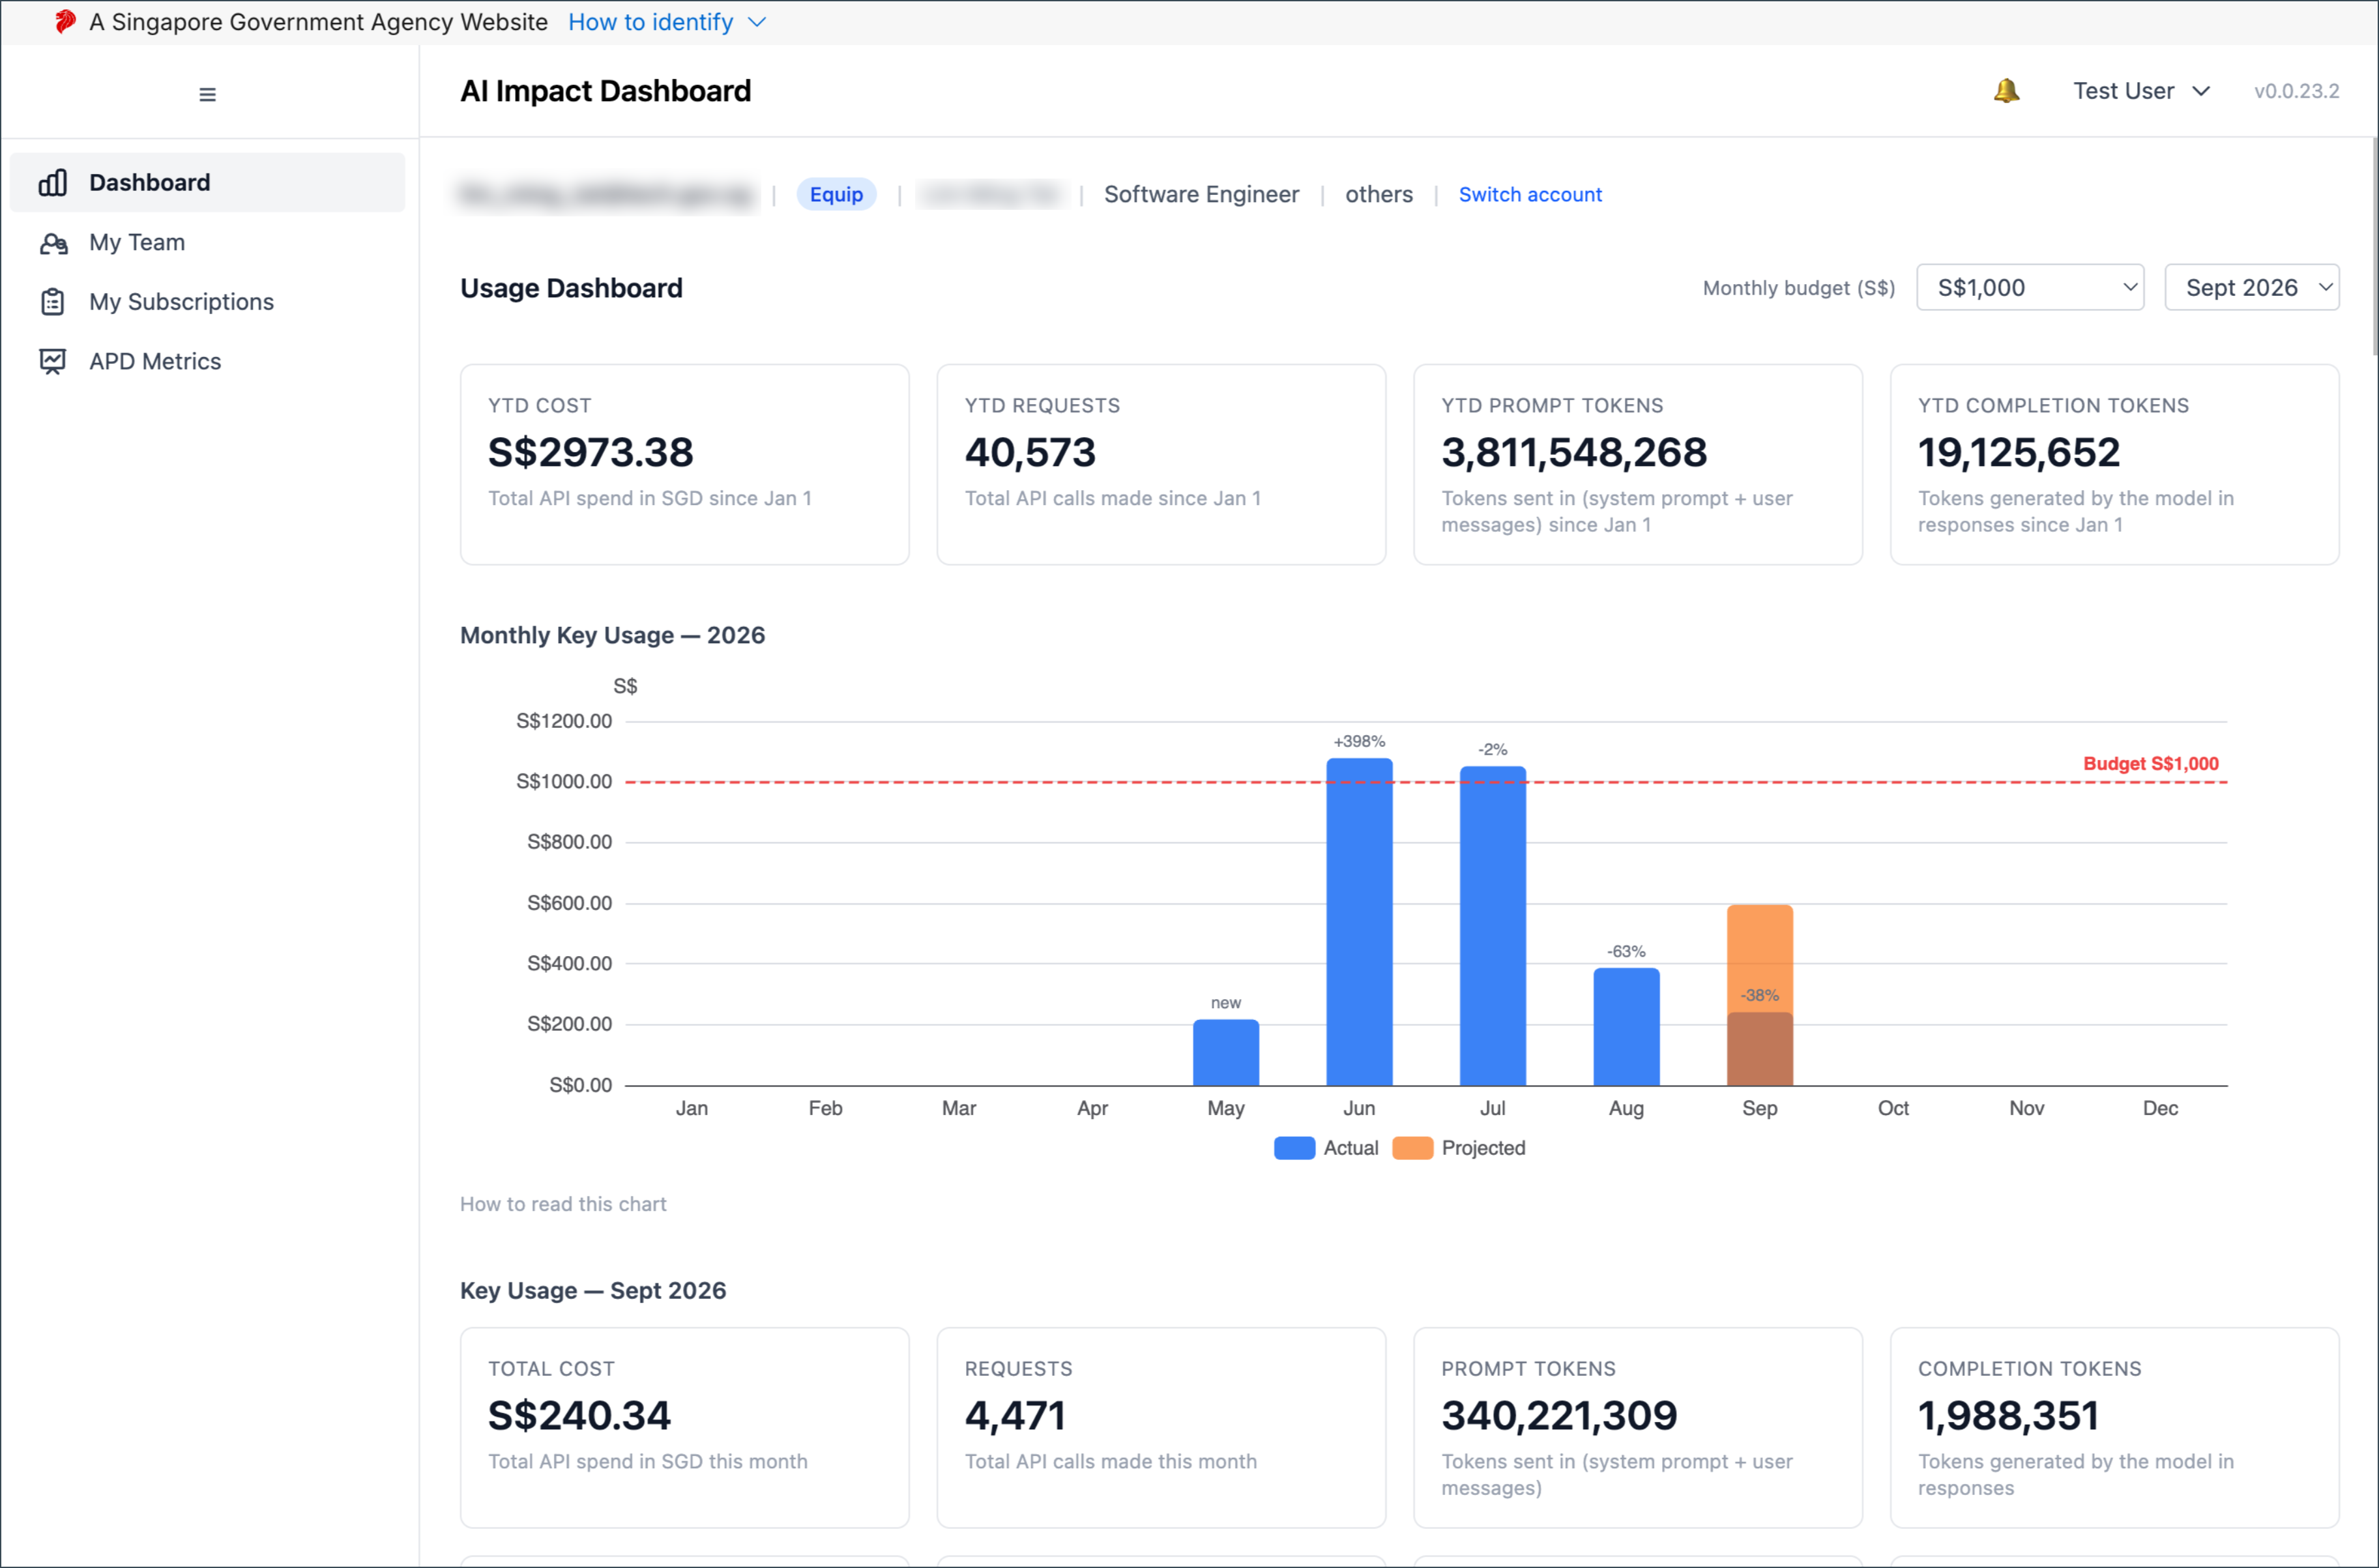The width and height of the screenshot is (2379, 1568).
Task: Expand the How to identify banner
Action: 667,22
